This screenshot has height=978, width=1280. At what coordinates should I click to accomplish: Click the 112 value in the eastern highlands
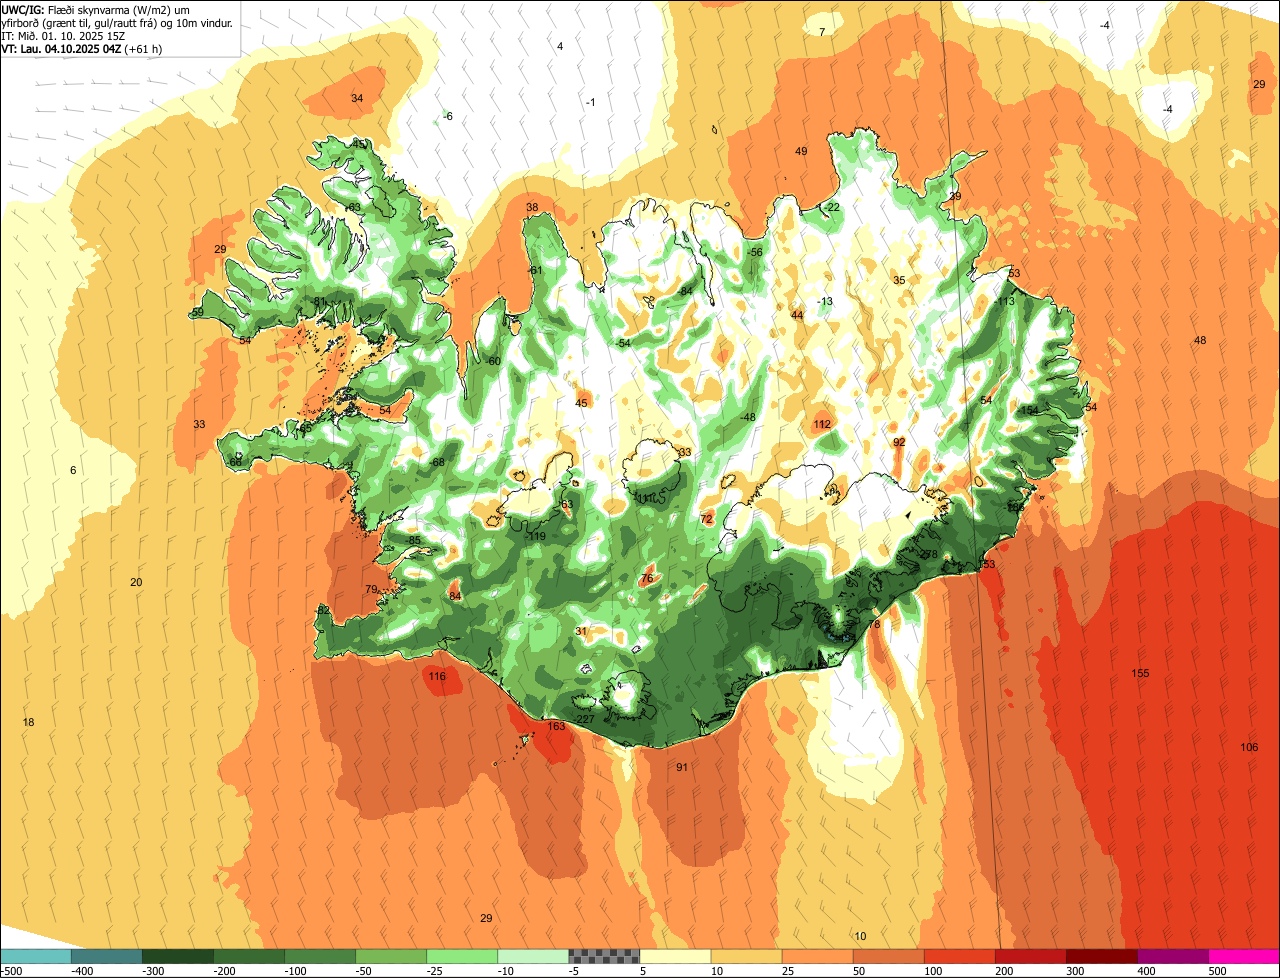(x=822, y=425)
